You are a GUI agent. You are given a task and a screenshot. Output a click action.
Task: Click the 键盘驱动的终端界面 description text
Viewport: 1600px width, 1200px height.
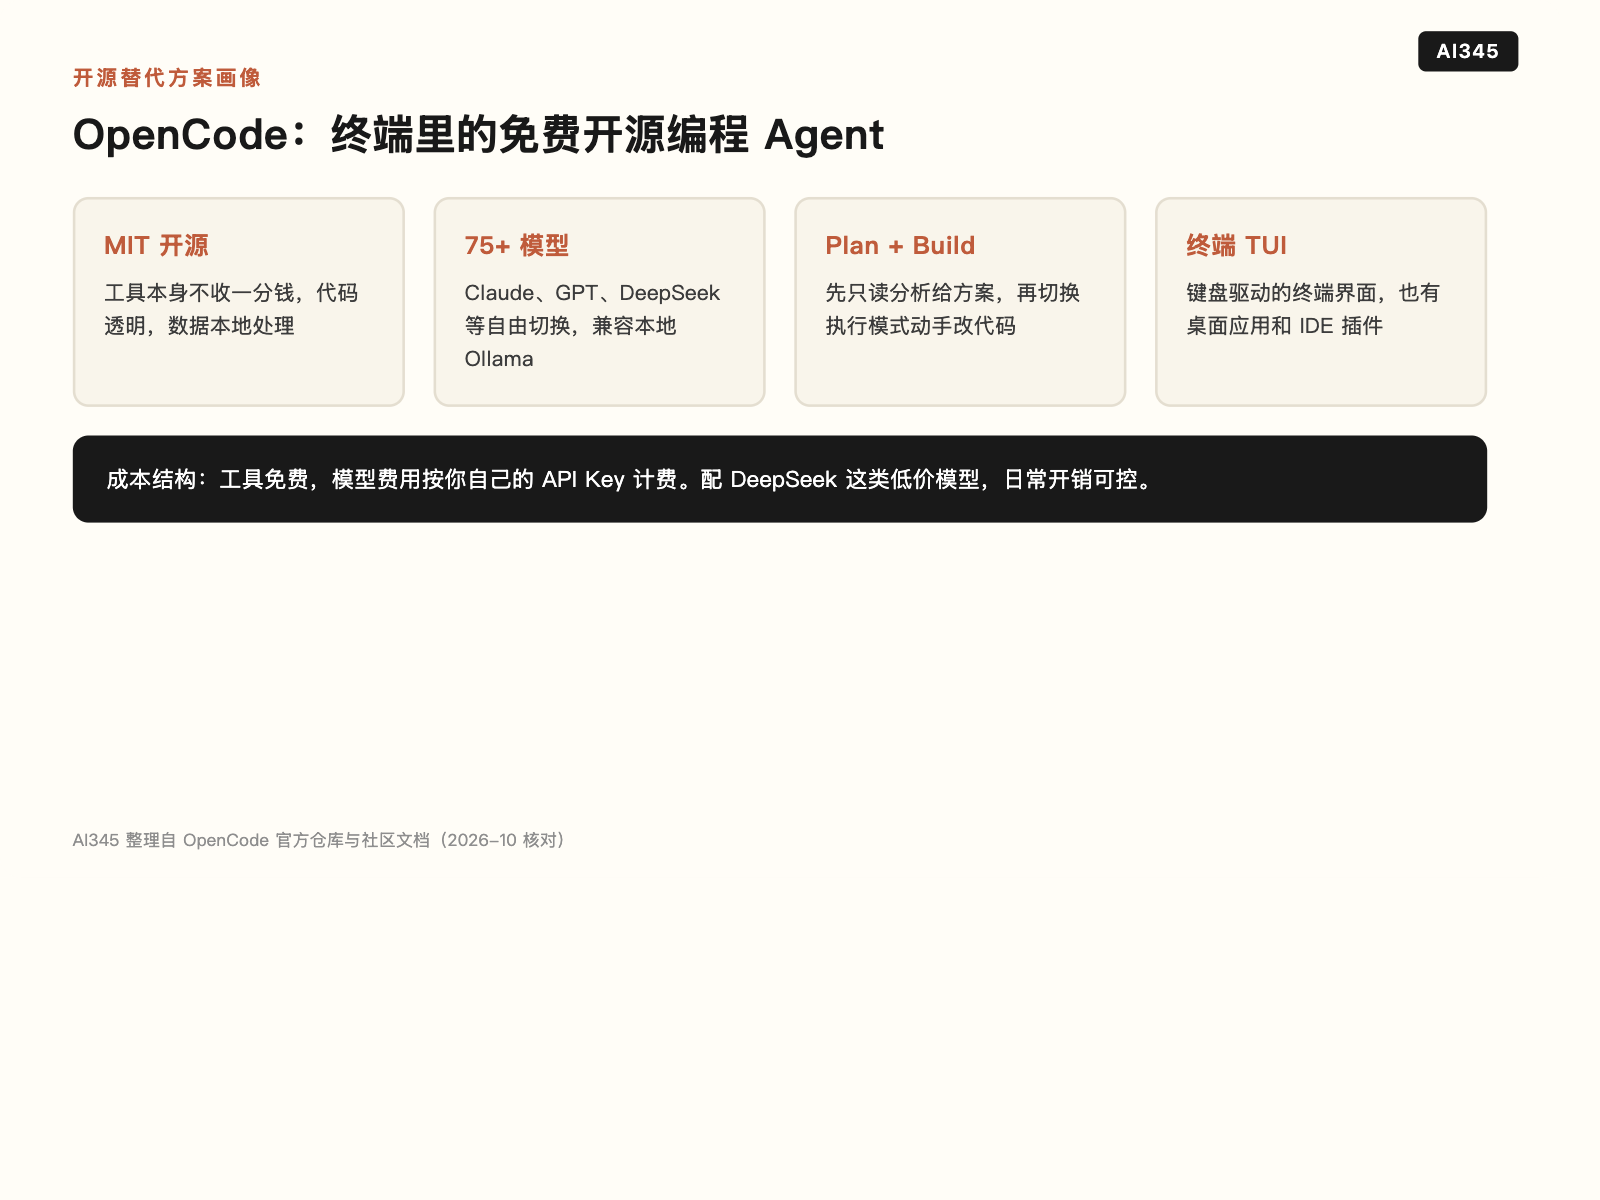(x=1313, y=309)
